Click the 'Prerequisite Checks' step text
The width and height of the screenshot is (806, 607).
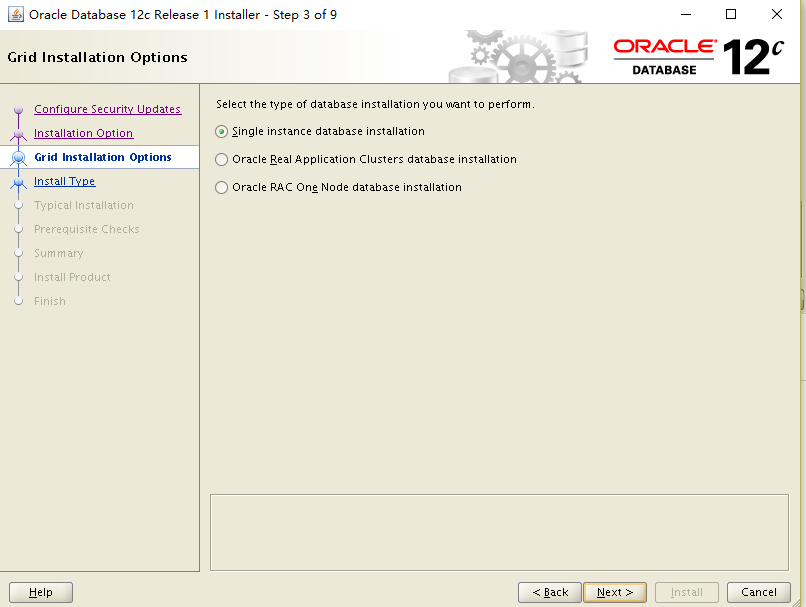(x=86, y=229)
